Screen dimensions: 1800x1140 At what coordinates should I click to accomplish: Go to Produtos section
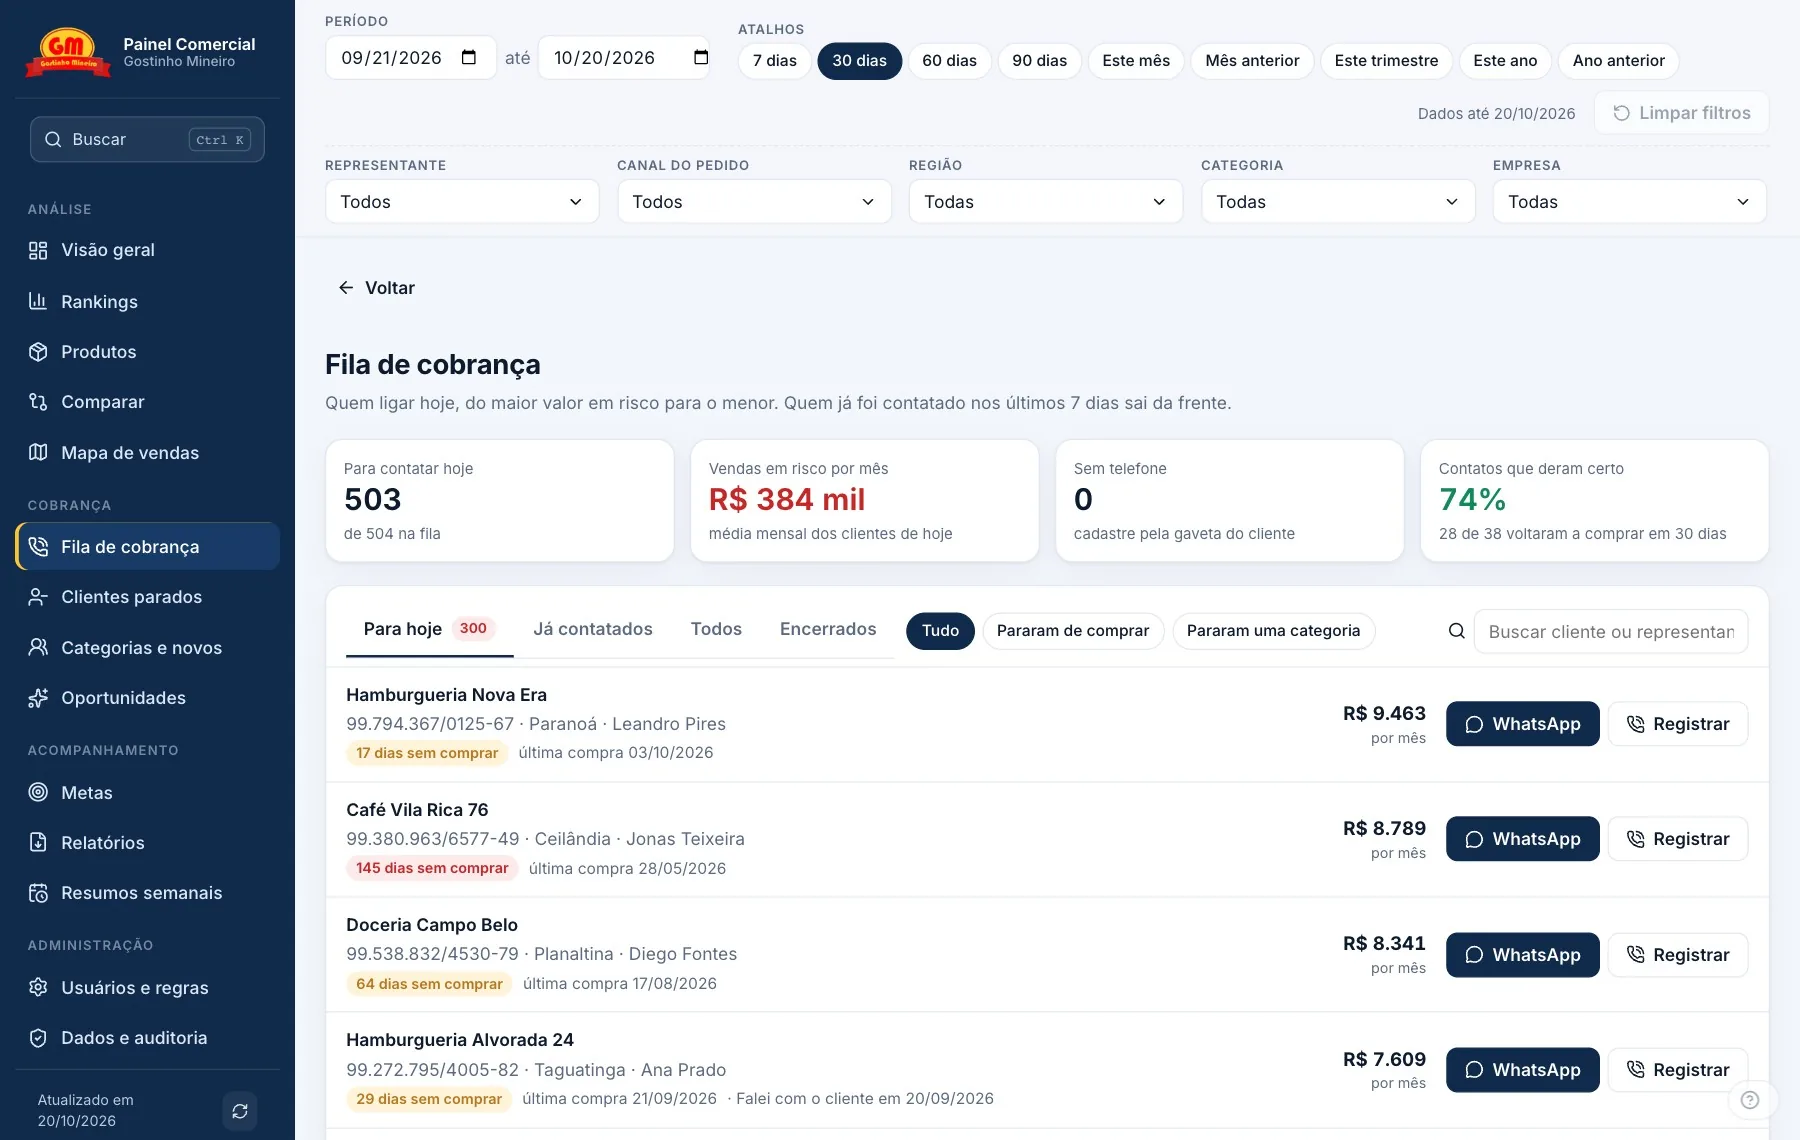(147, 352)
